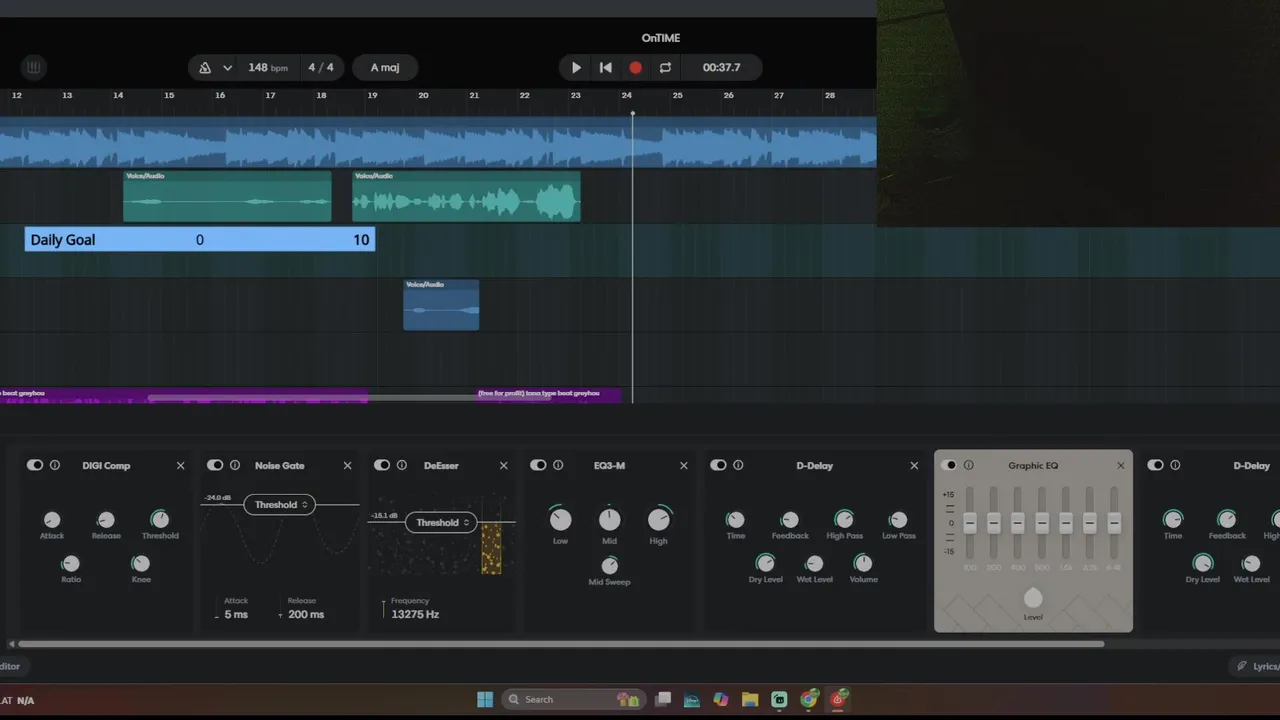Open the info icon on Noise Gate
1280x720 pixels.
(235, 465)
